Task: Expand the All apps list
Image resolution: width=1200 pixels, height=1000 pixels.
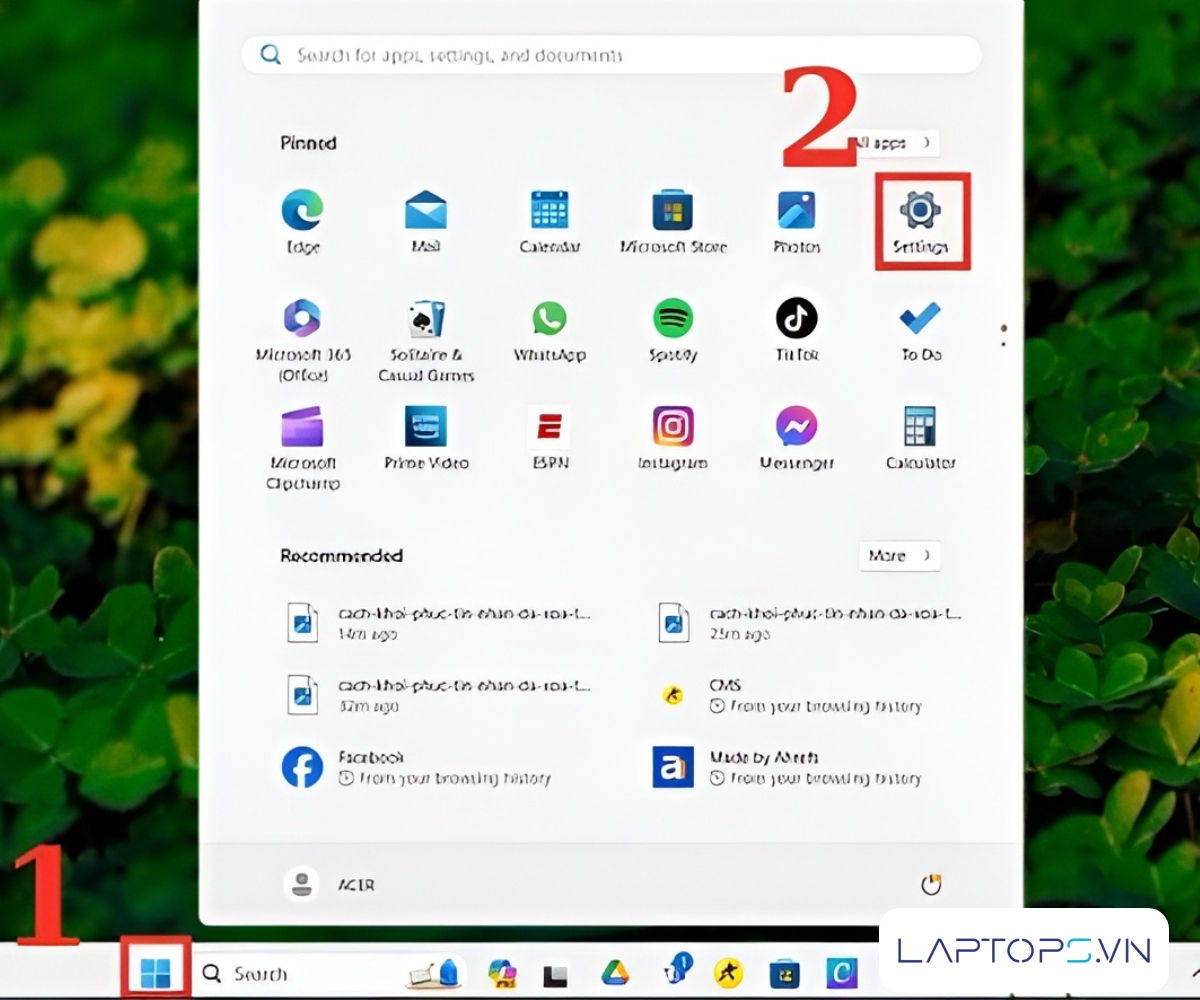Action: [897, 143]
